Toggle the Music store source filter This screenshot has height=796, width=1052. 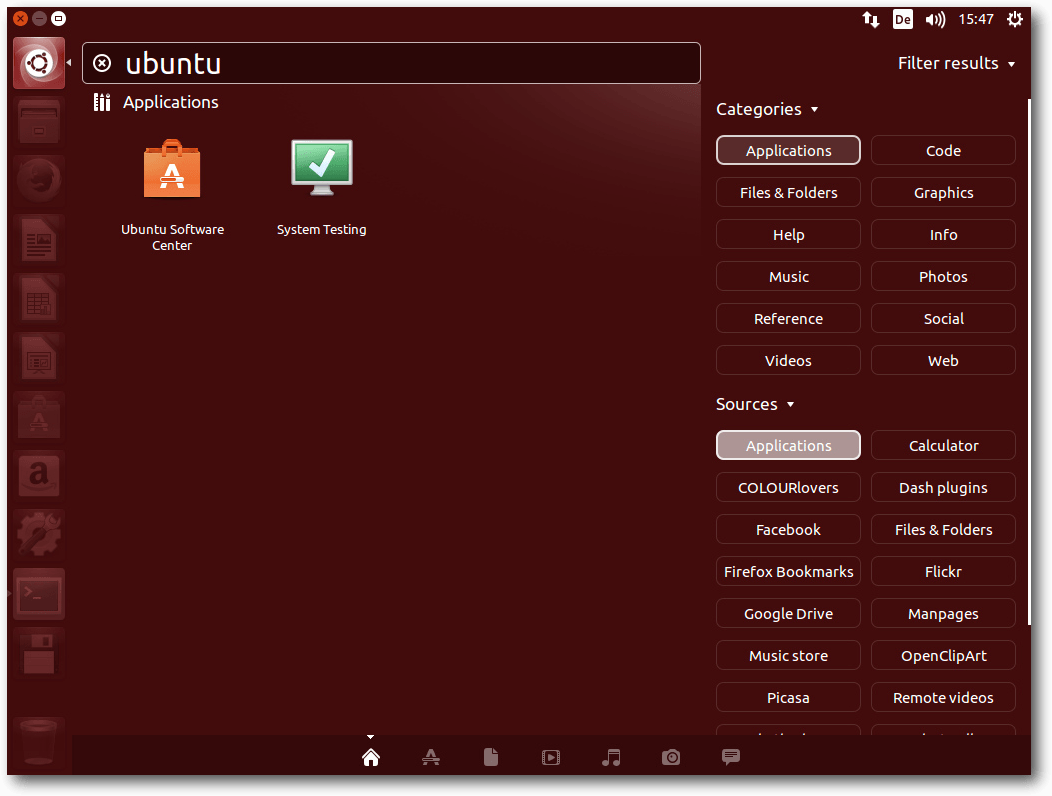coord(788,655)
